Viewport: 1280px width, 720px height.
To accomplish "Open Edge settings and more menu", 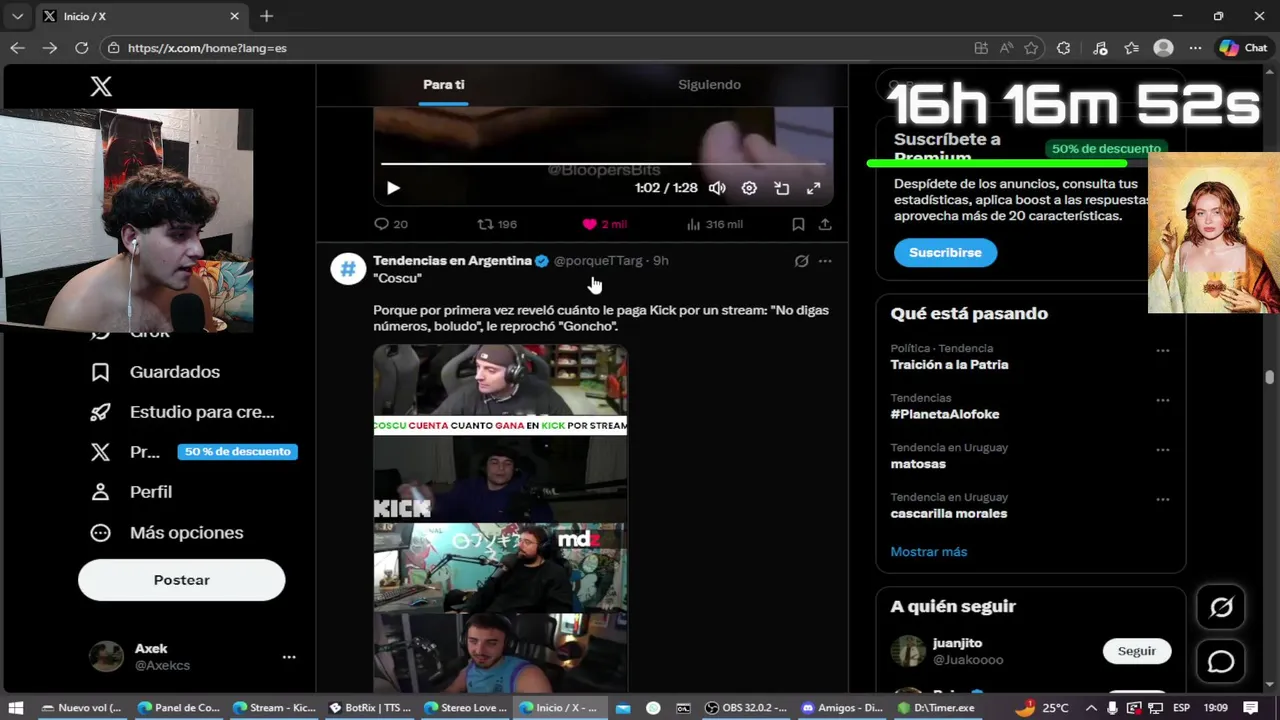I will pyautogui.click(x=1195, y=48).
